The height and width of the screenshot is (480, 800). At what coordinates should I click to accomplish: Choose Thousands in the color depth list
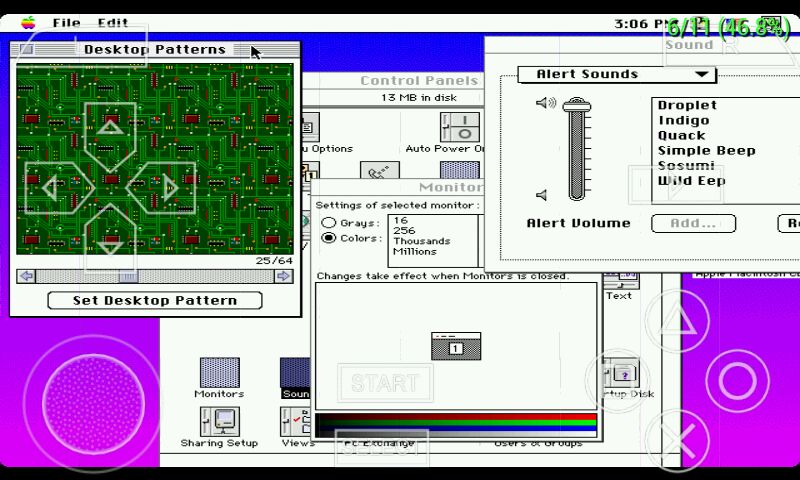(422, 241)
